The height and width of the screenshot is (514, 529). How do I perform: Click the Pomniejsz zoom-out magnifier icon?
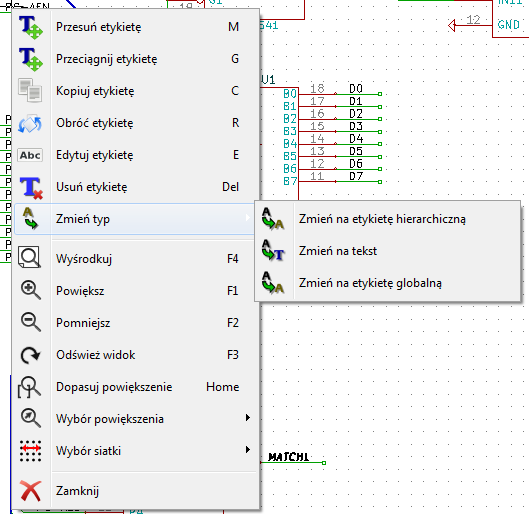pyautogui.click(x=31, y=322)
